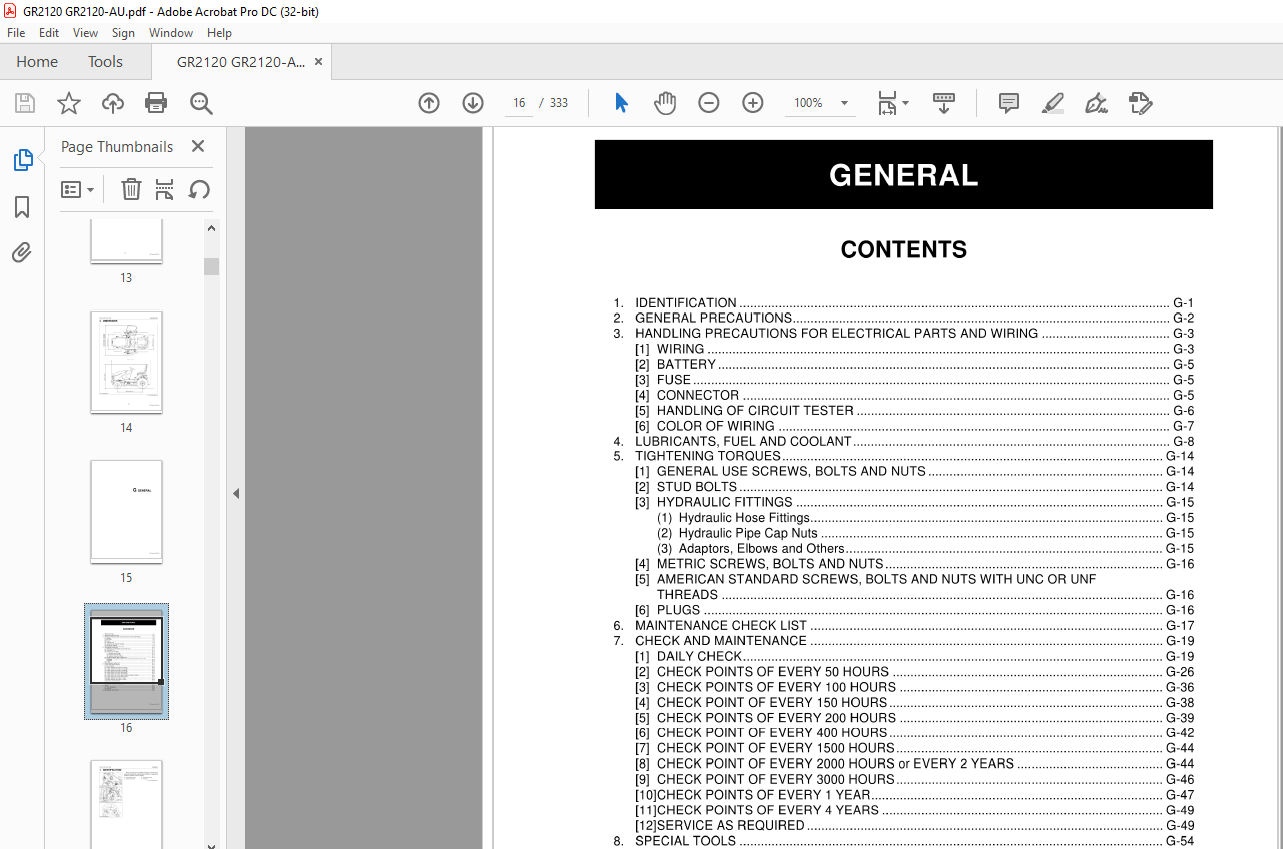
Task: Add a comment with the sticky note icon
Action: (x=1009, y=103)
